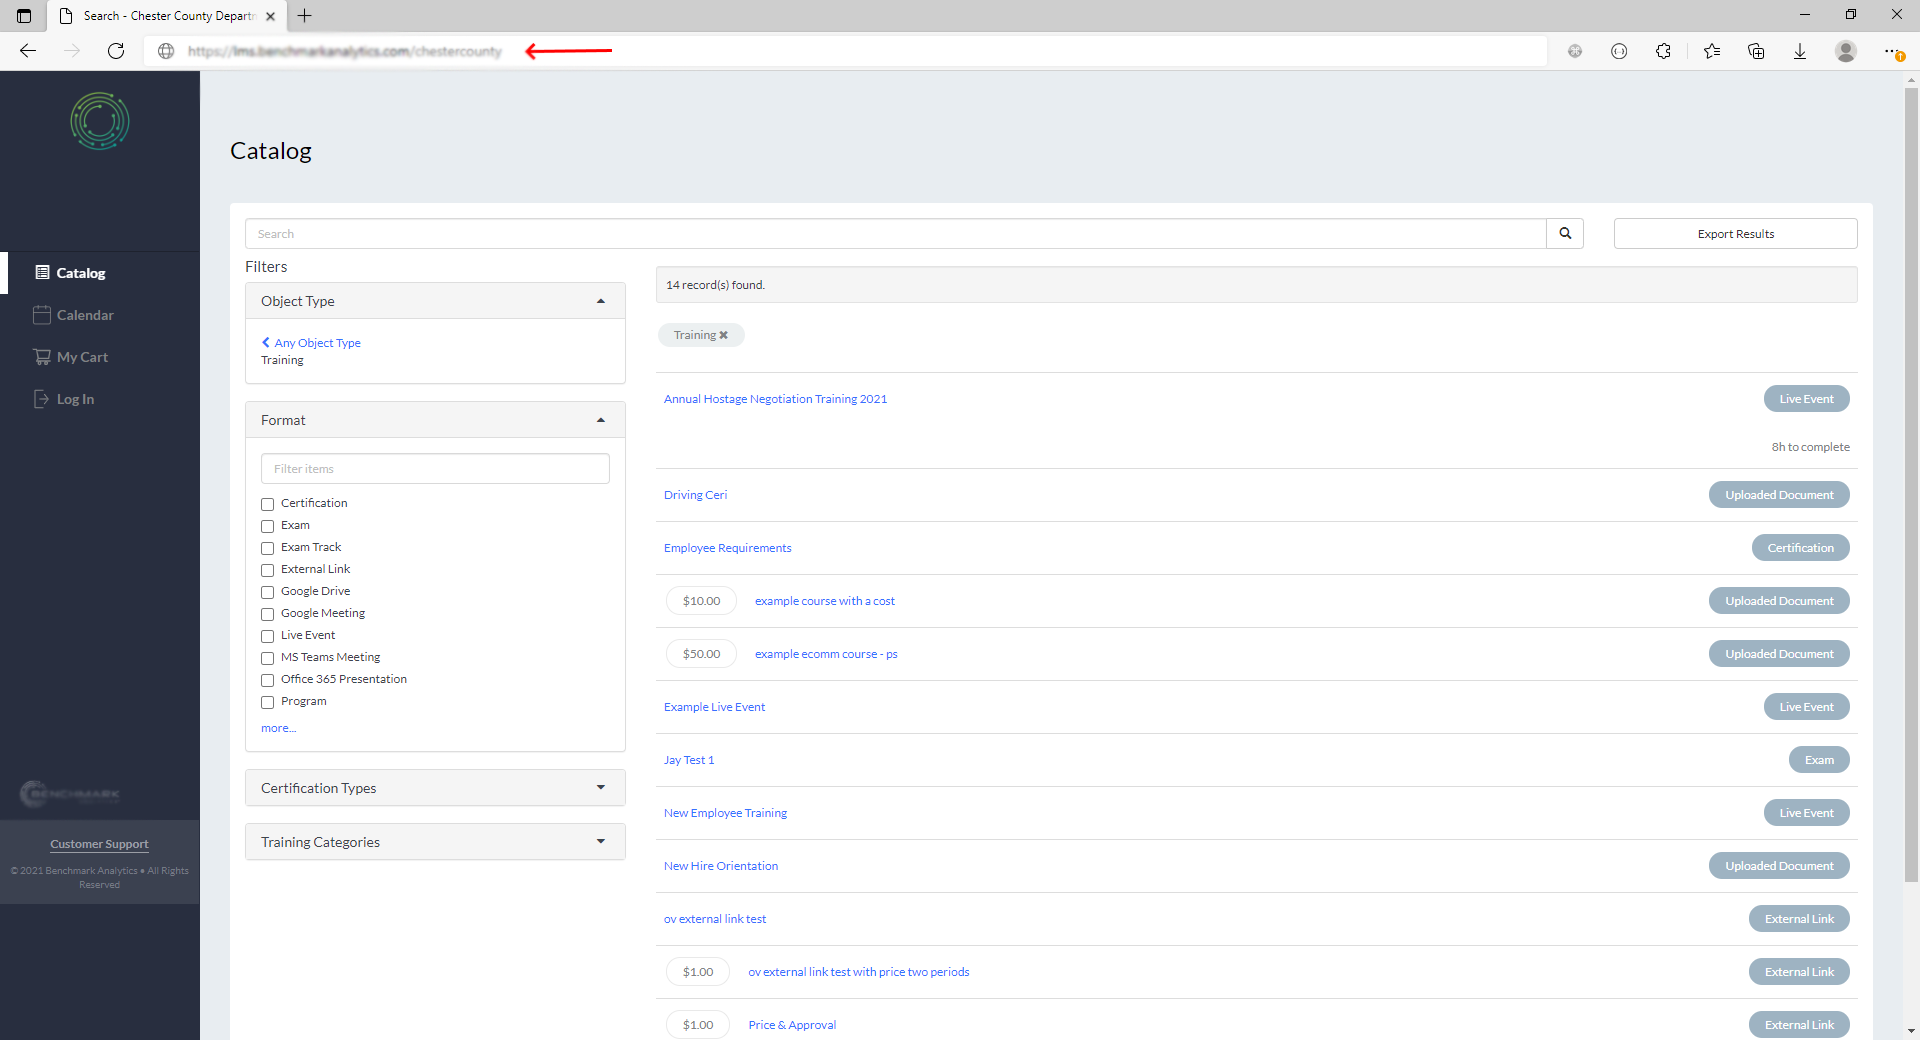1920x1040 pixels.
Task: Check the Certification format checkbox
Action: (x=267, y=504)
